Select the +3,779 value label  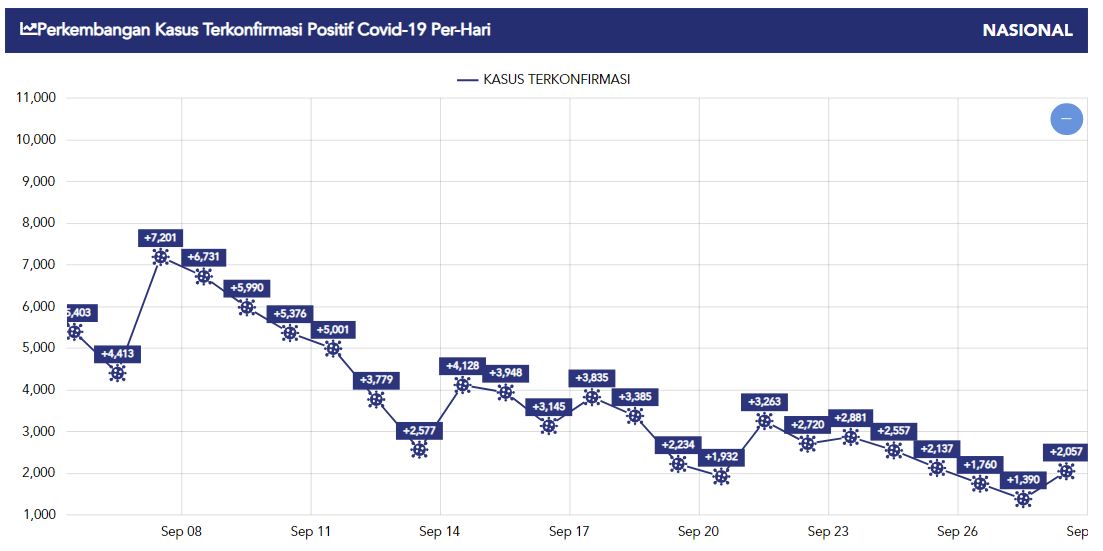(376, 380)
